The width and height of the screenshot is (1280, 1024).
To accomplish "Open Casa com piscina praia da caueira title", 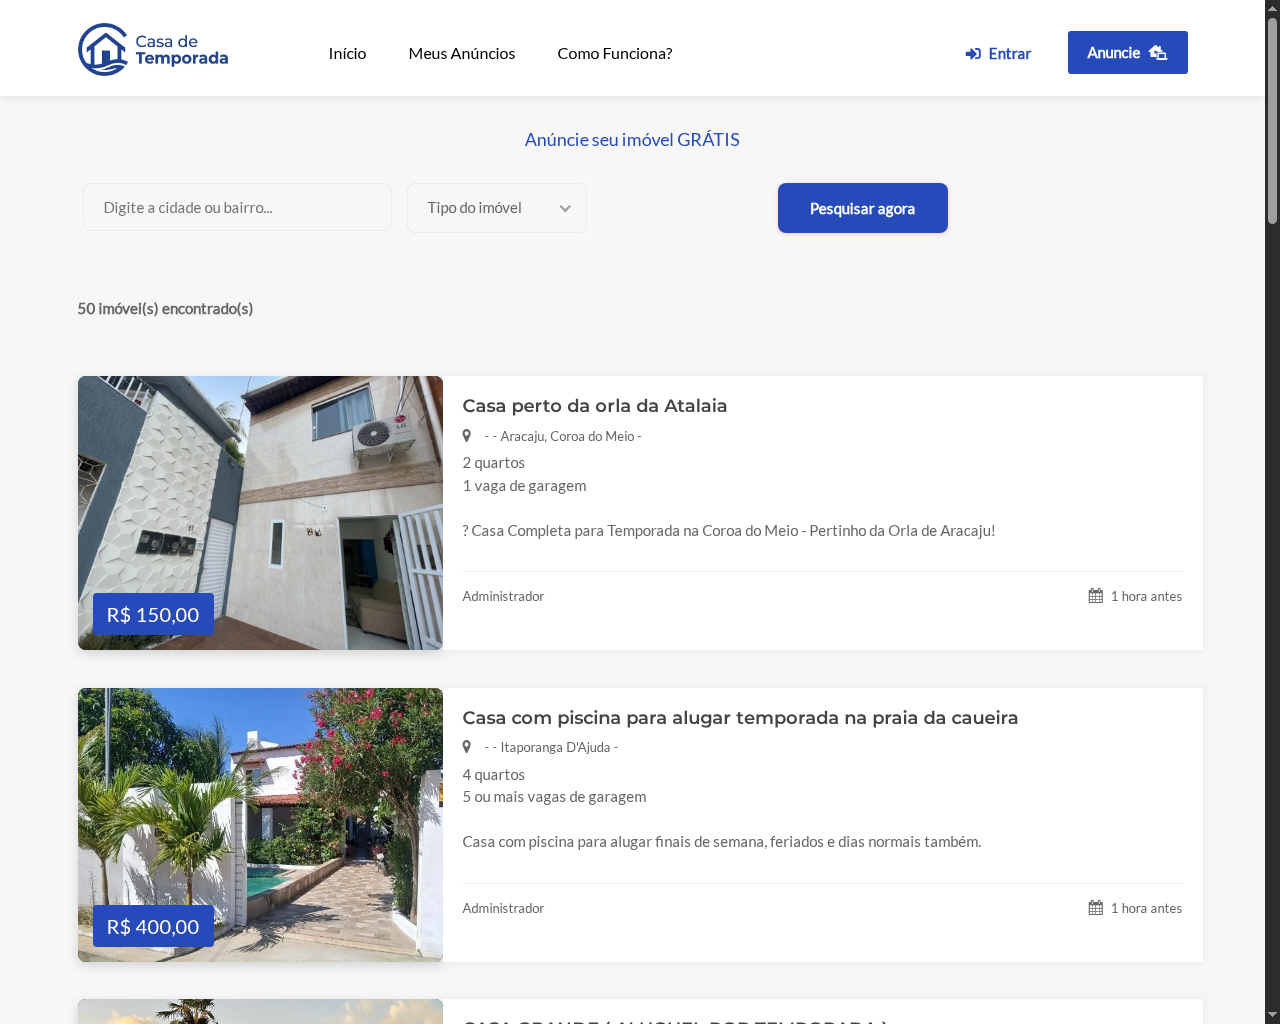I will [x=740, y=718].
